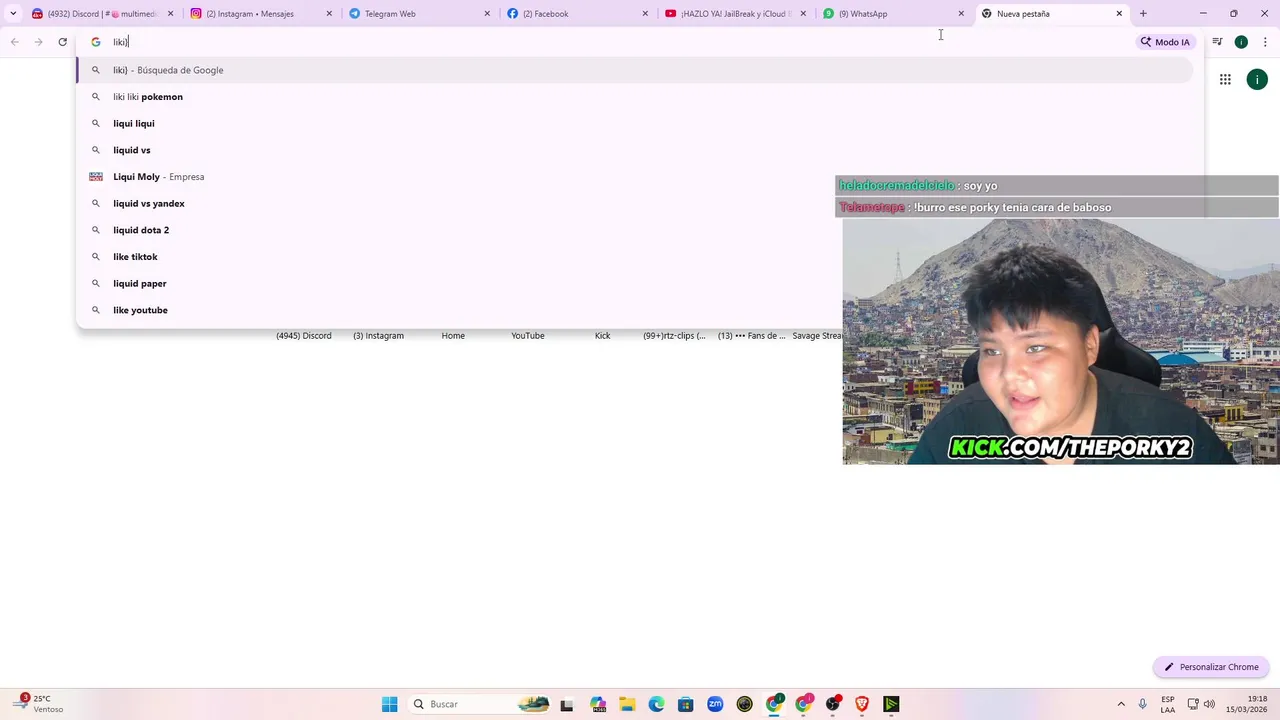Open the green play-arrow app in the taskbar
1280x720 pixels.
(x=891, y=704)
